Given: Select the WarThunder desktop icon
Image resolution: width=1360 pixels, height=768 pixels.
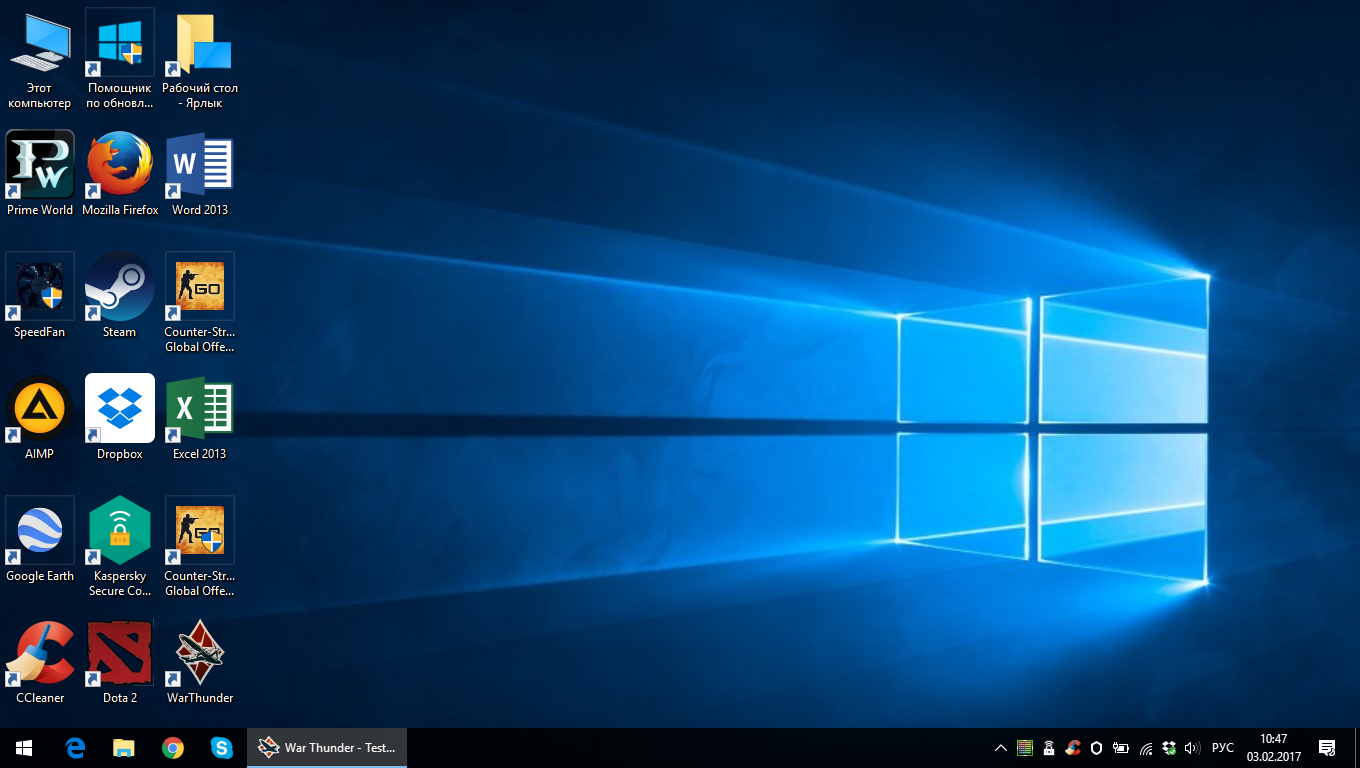Looking at the screenshot, I should click(200, 653).
